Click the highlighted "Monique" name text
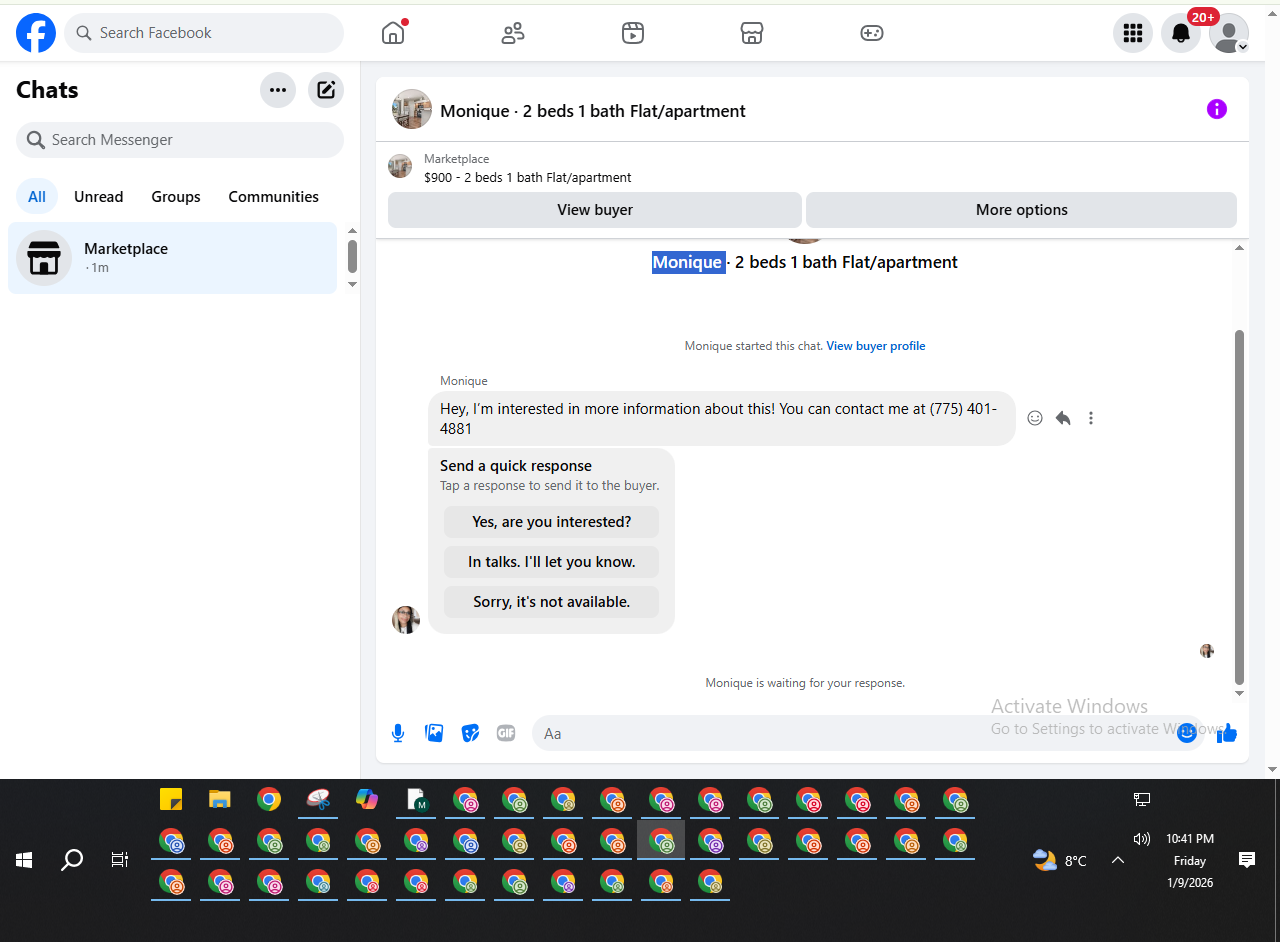1280x942 pixels. point(687,262)
